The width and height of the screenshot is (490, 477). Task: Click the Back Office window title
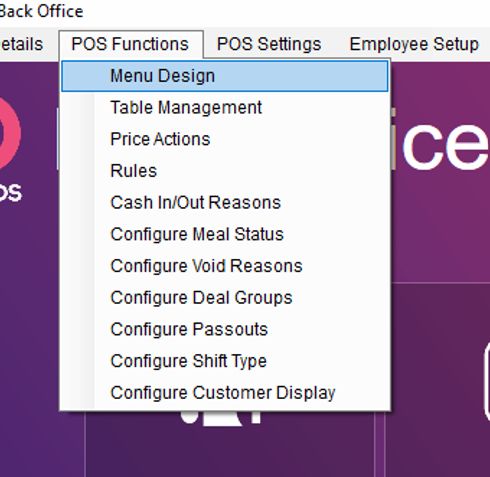(x=41, y=12)
